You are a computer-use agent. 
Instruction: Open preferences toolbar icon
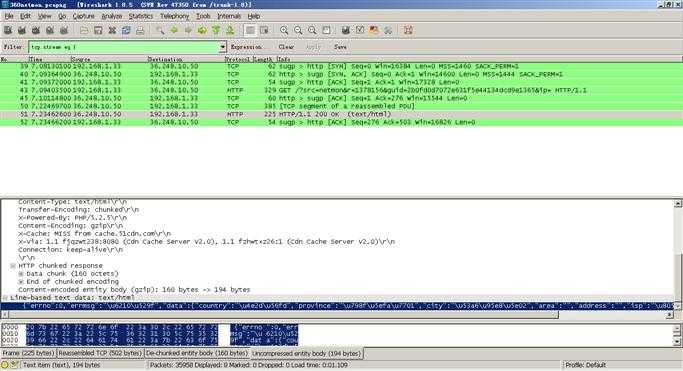pos(388,30)
